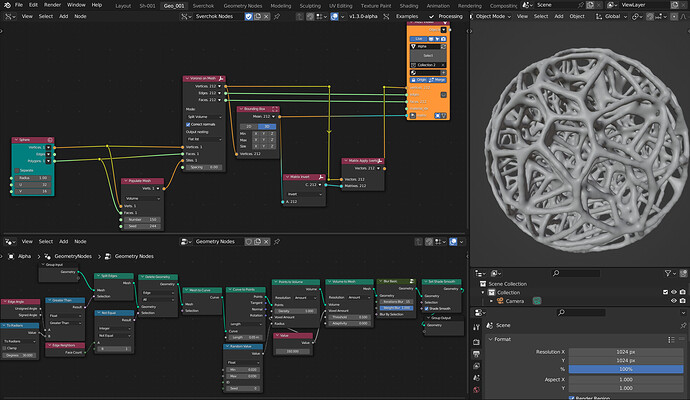Open the Render menu
Viewport: 690px width, 400px height.
click(x=52, y=5)
